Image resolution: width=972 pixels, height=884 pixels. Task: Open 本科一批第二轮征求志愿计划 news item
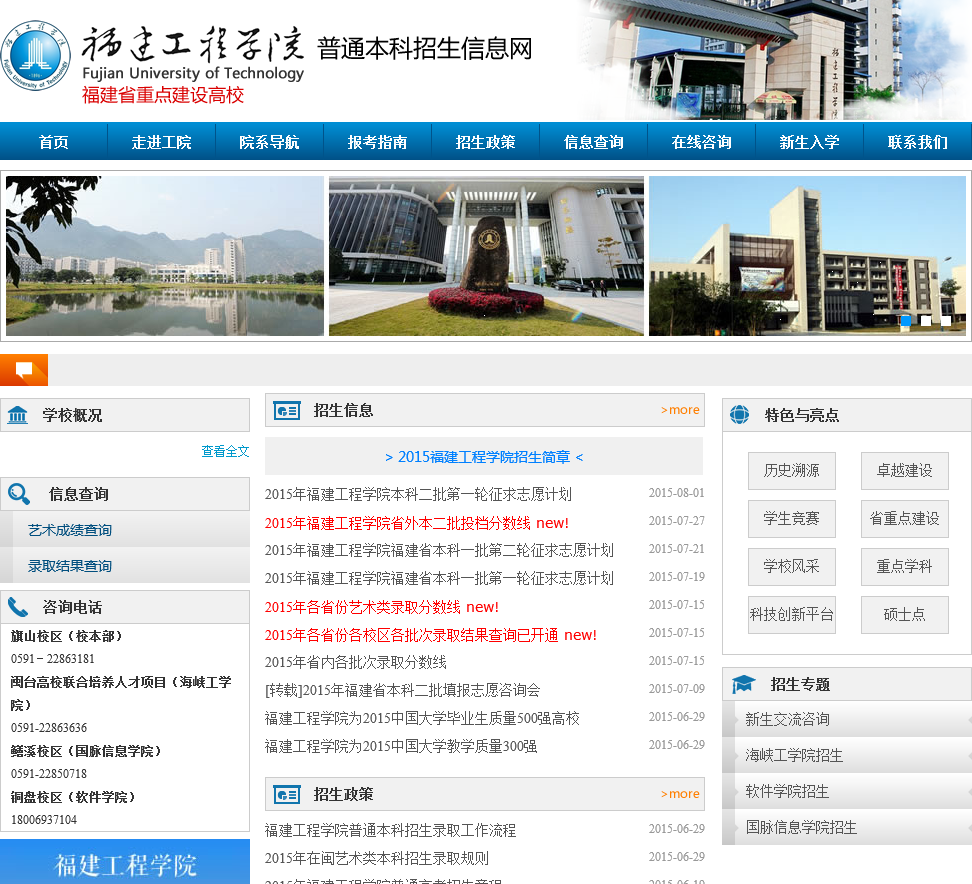tap(439, 550)
